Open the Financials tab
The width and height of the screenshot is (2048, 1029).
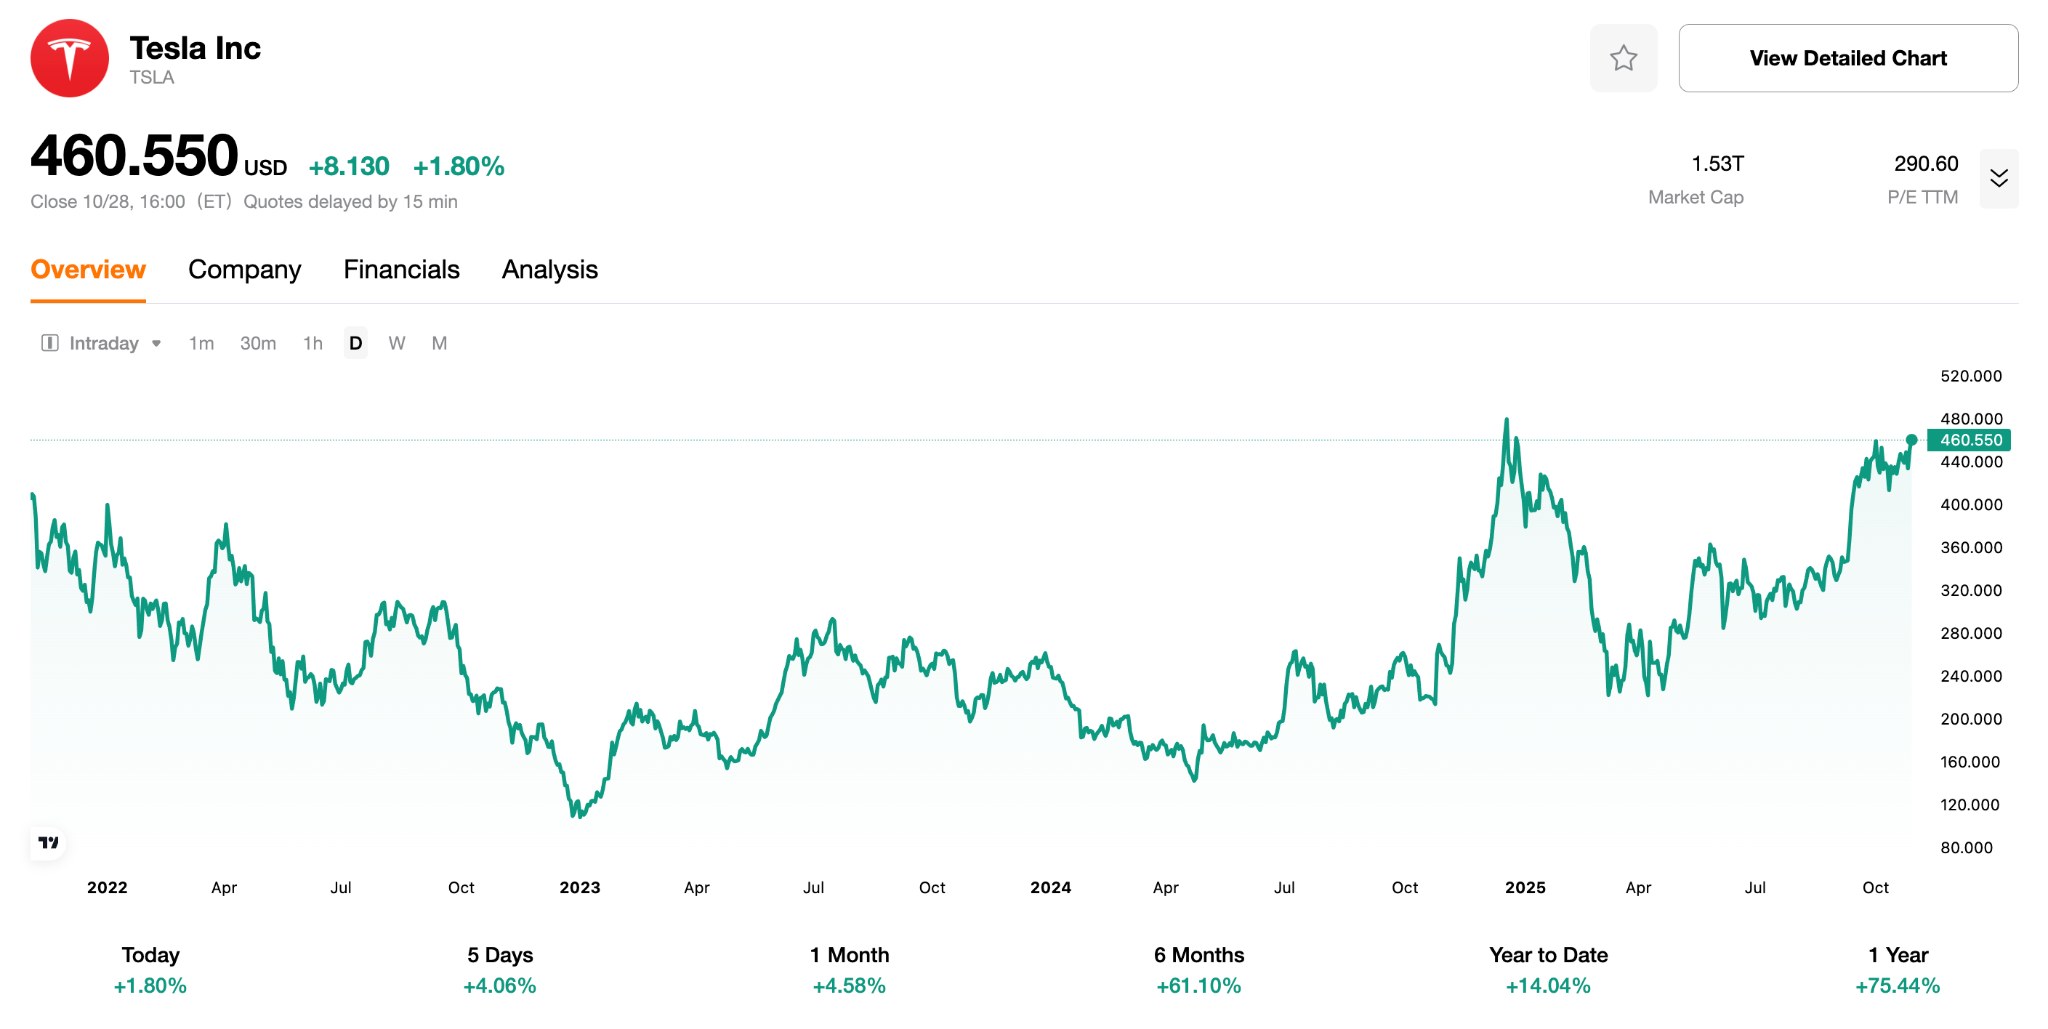tap(401, 269)
